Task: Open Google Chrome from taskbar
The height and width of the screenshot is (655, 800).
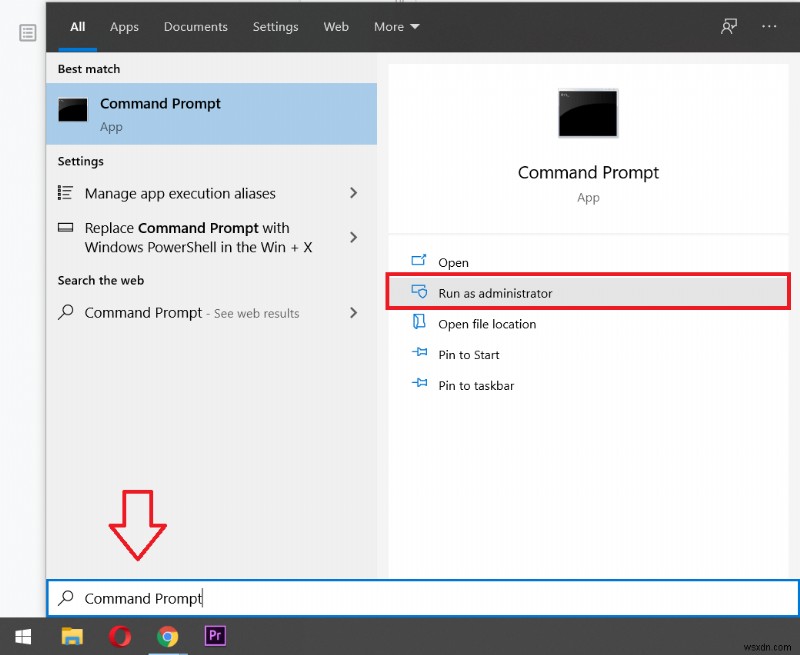Action: [x=168, y=636]
